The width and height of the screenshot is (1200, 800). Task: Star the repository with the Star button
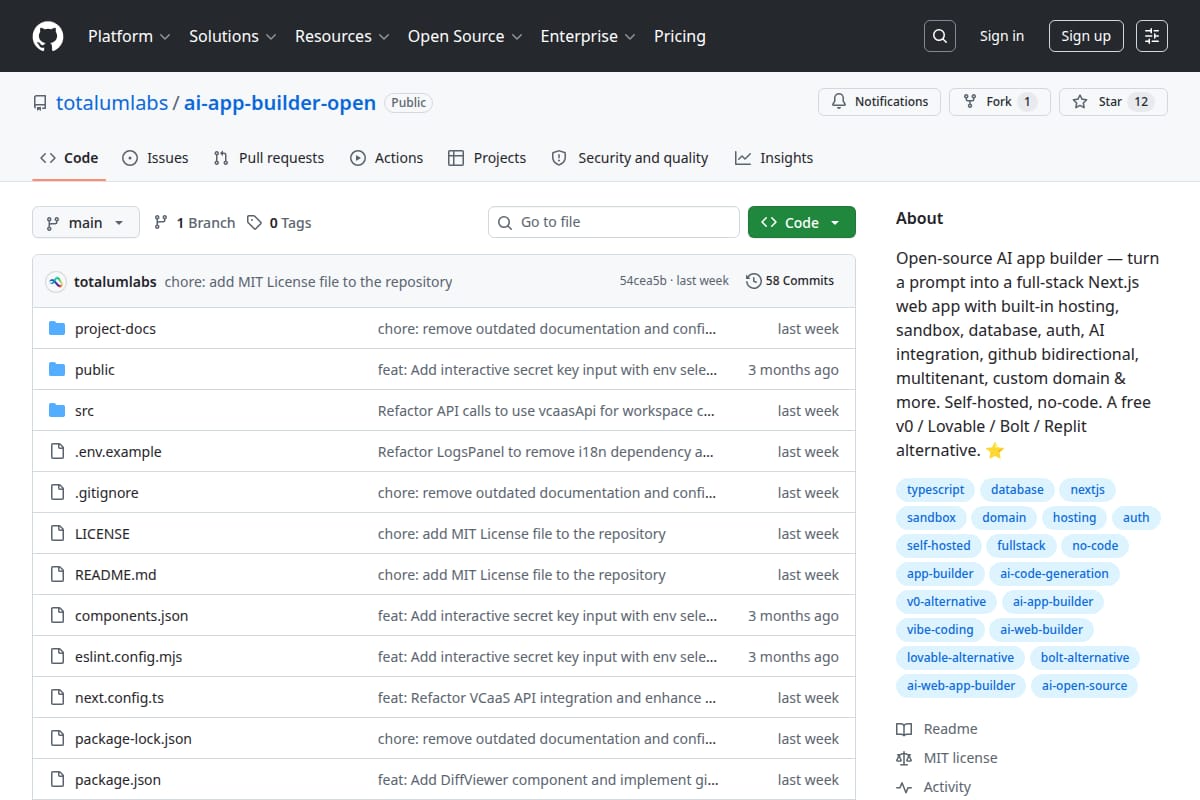pyautogui.click(x=1113, y=102)
